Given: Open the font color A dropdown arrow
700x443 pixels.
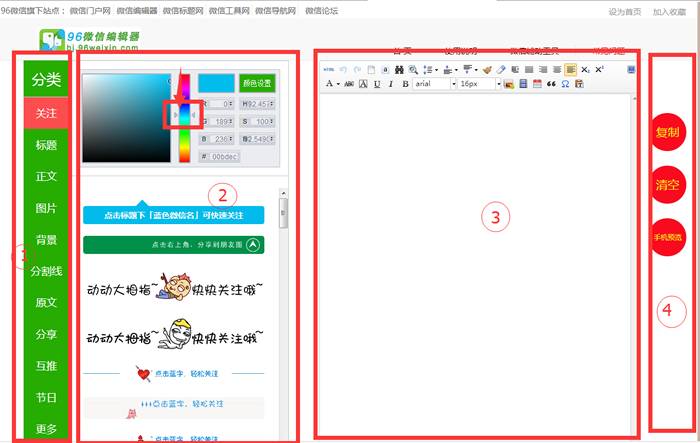Looking at the screenshot, I should pos(338,84).
